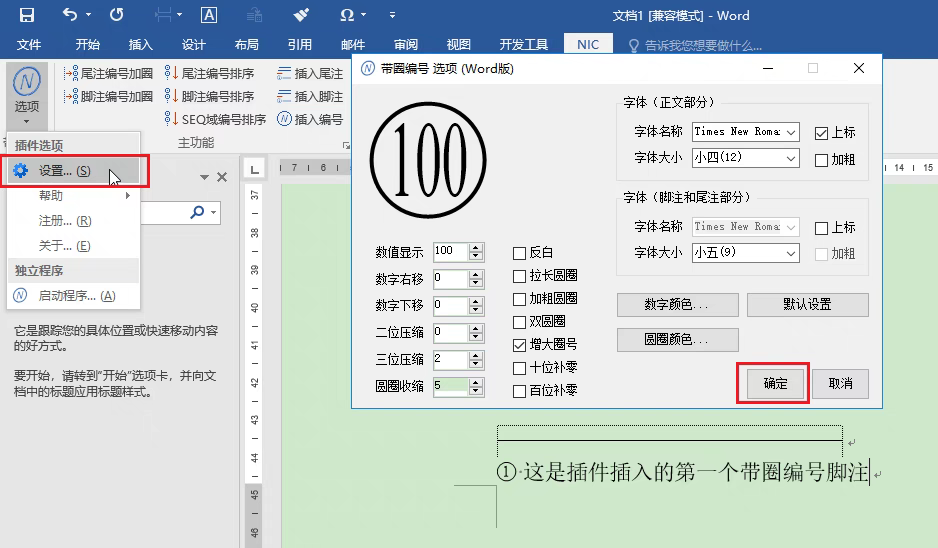
Task: Check 上标 in 脚注和尾注部分 group
Action: pyautogui.click(x=821, y=228)
